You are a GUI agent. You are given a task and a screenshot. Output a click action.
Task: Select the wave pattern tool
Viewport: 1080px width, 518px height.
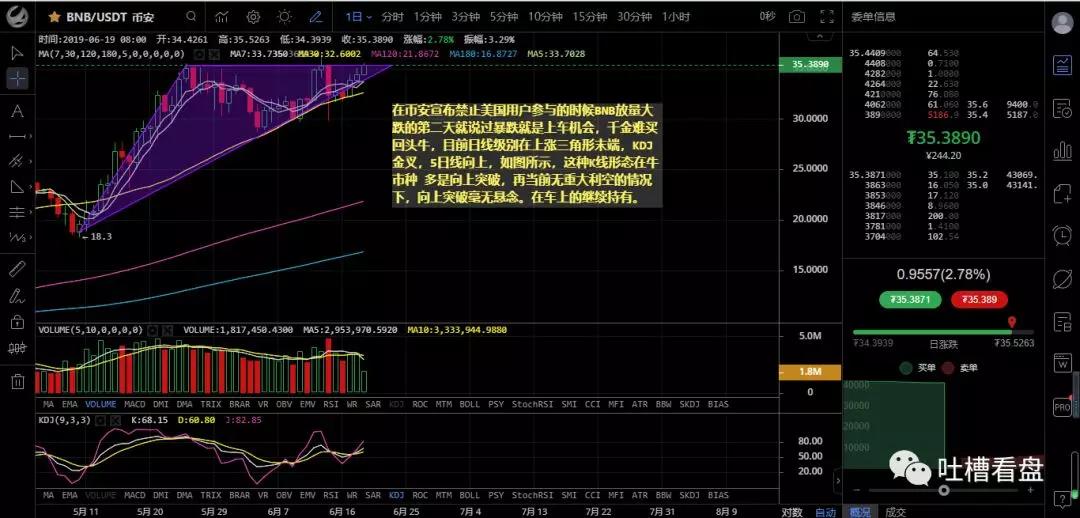(18, 238)
